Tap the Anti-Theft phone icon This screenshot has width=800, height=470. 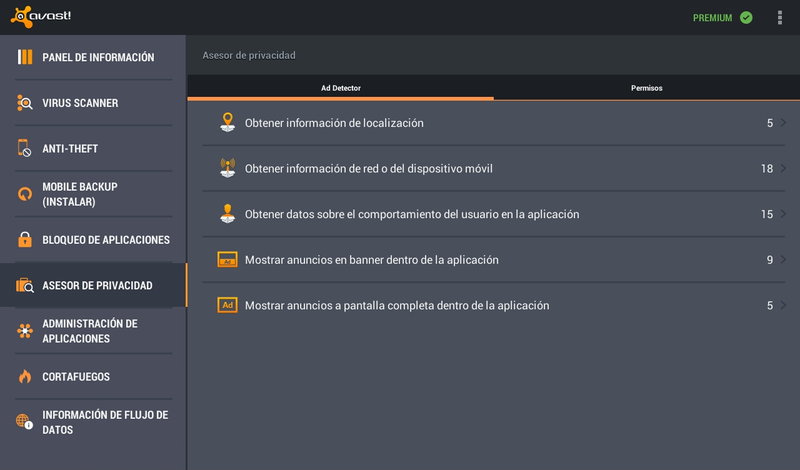24,148
